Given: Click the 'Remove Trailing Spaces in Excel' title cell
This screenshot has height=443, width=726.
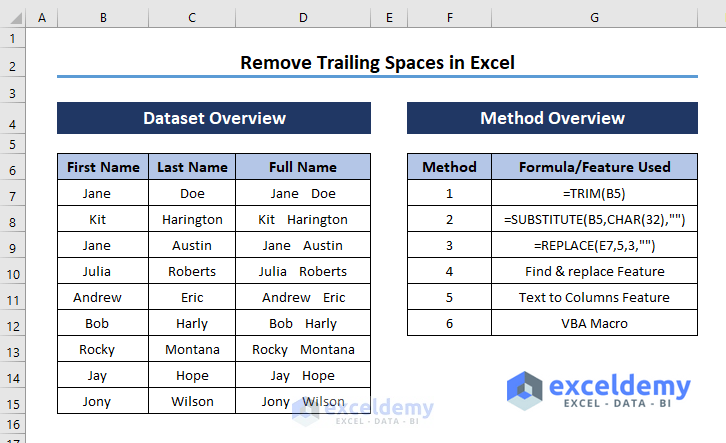Looking at the screenshot, I should (377, 63).
